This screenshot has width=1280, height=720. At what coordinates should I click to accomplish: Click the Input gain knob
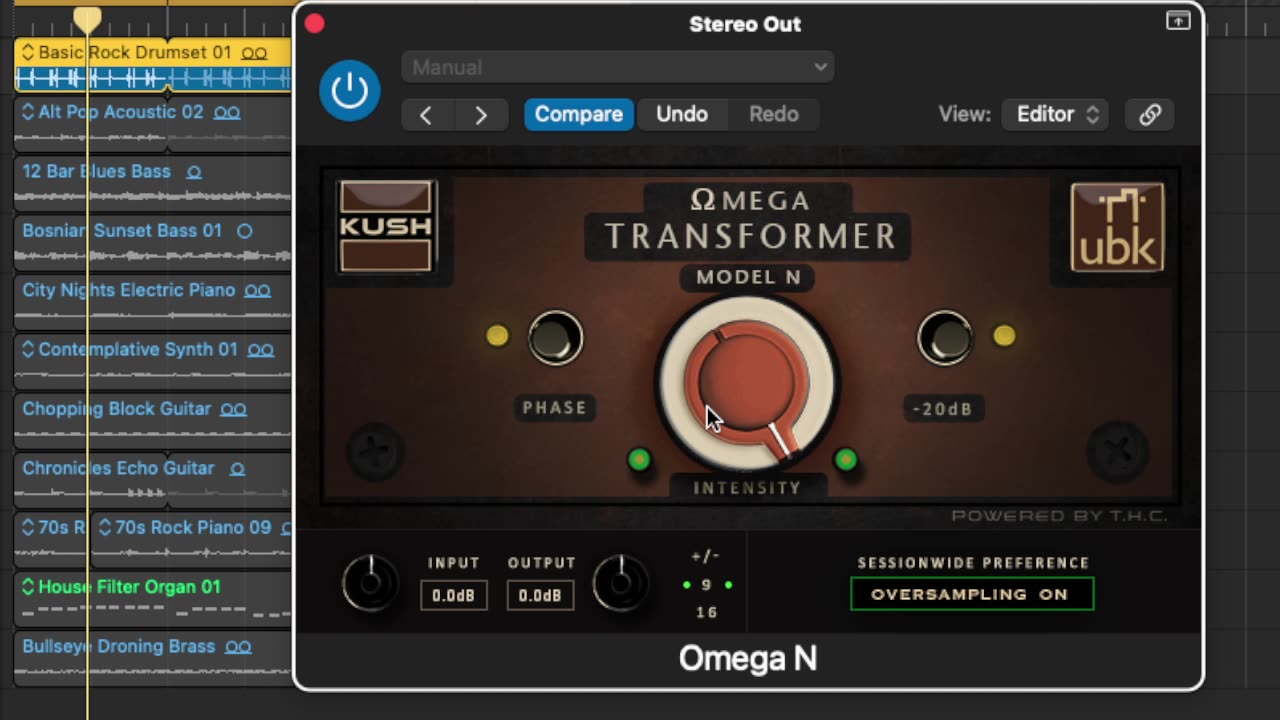[370, 583]
